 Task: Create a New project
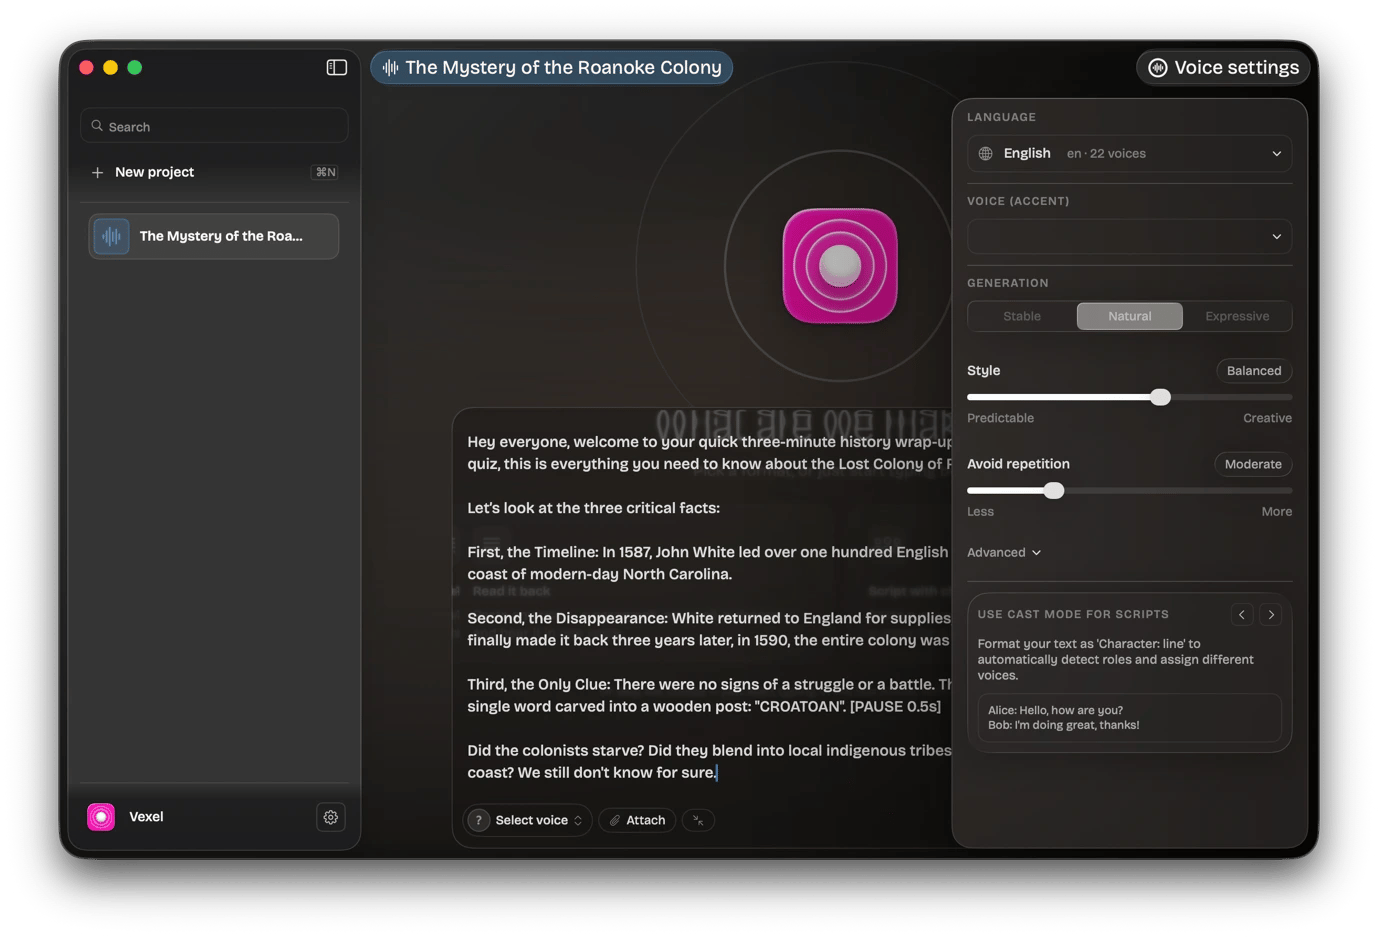(x=214, y=172)
